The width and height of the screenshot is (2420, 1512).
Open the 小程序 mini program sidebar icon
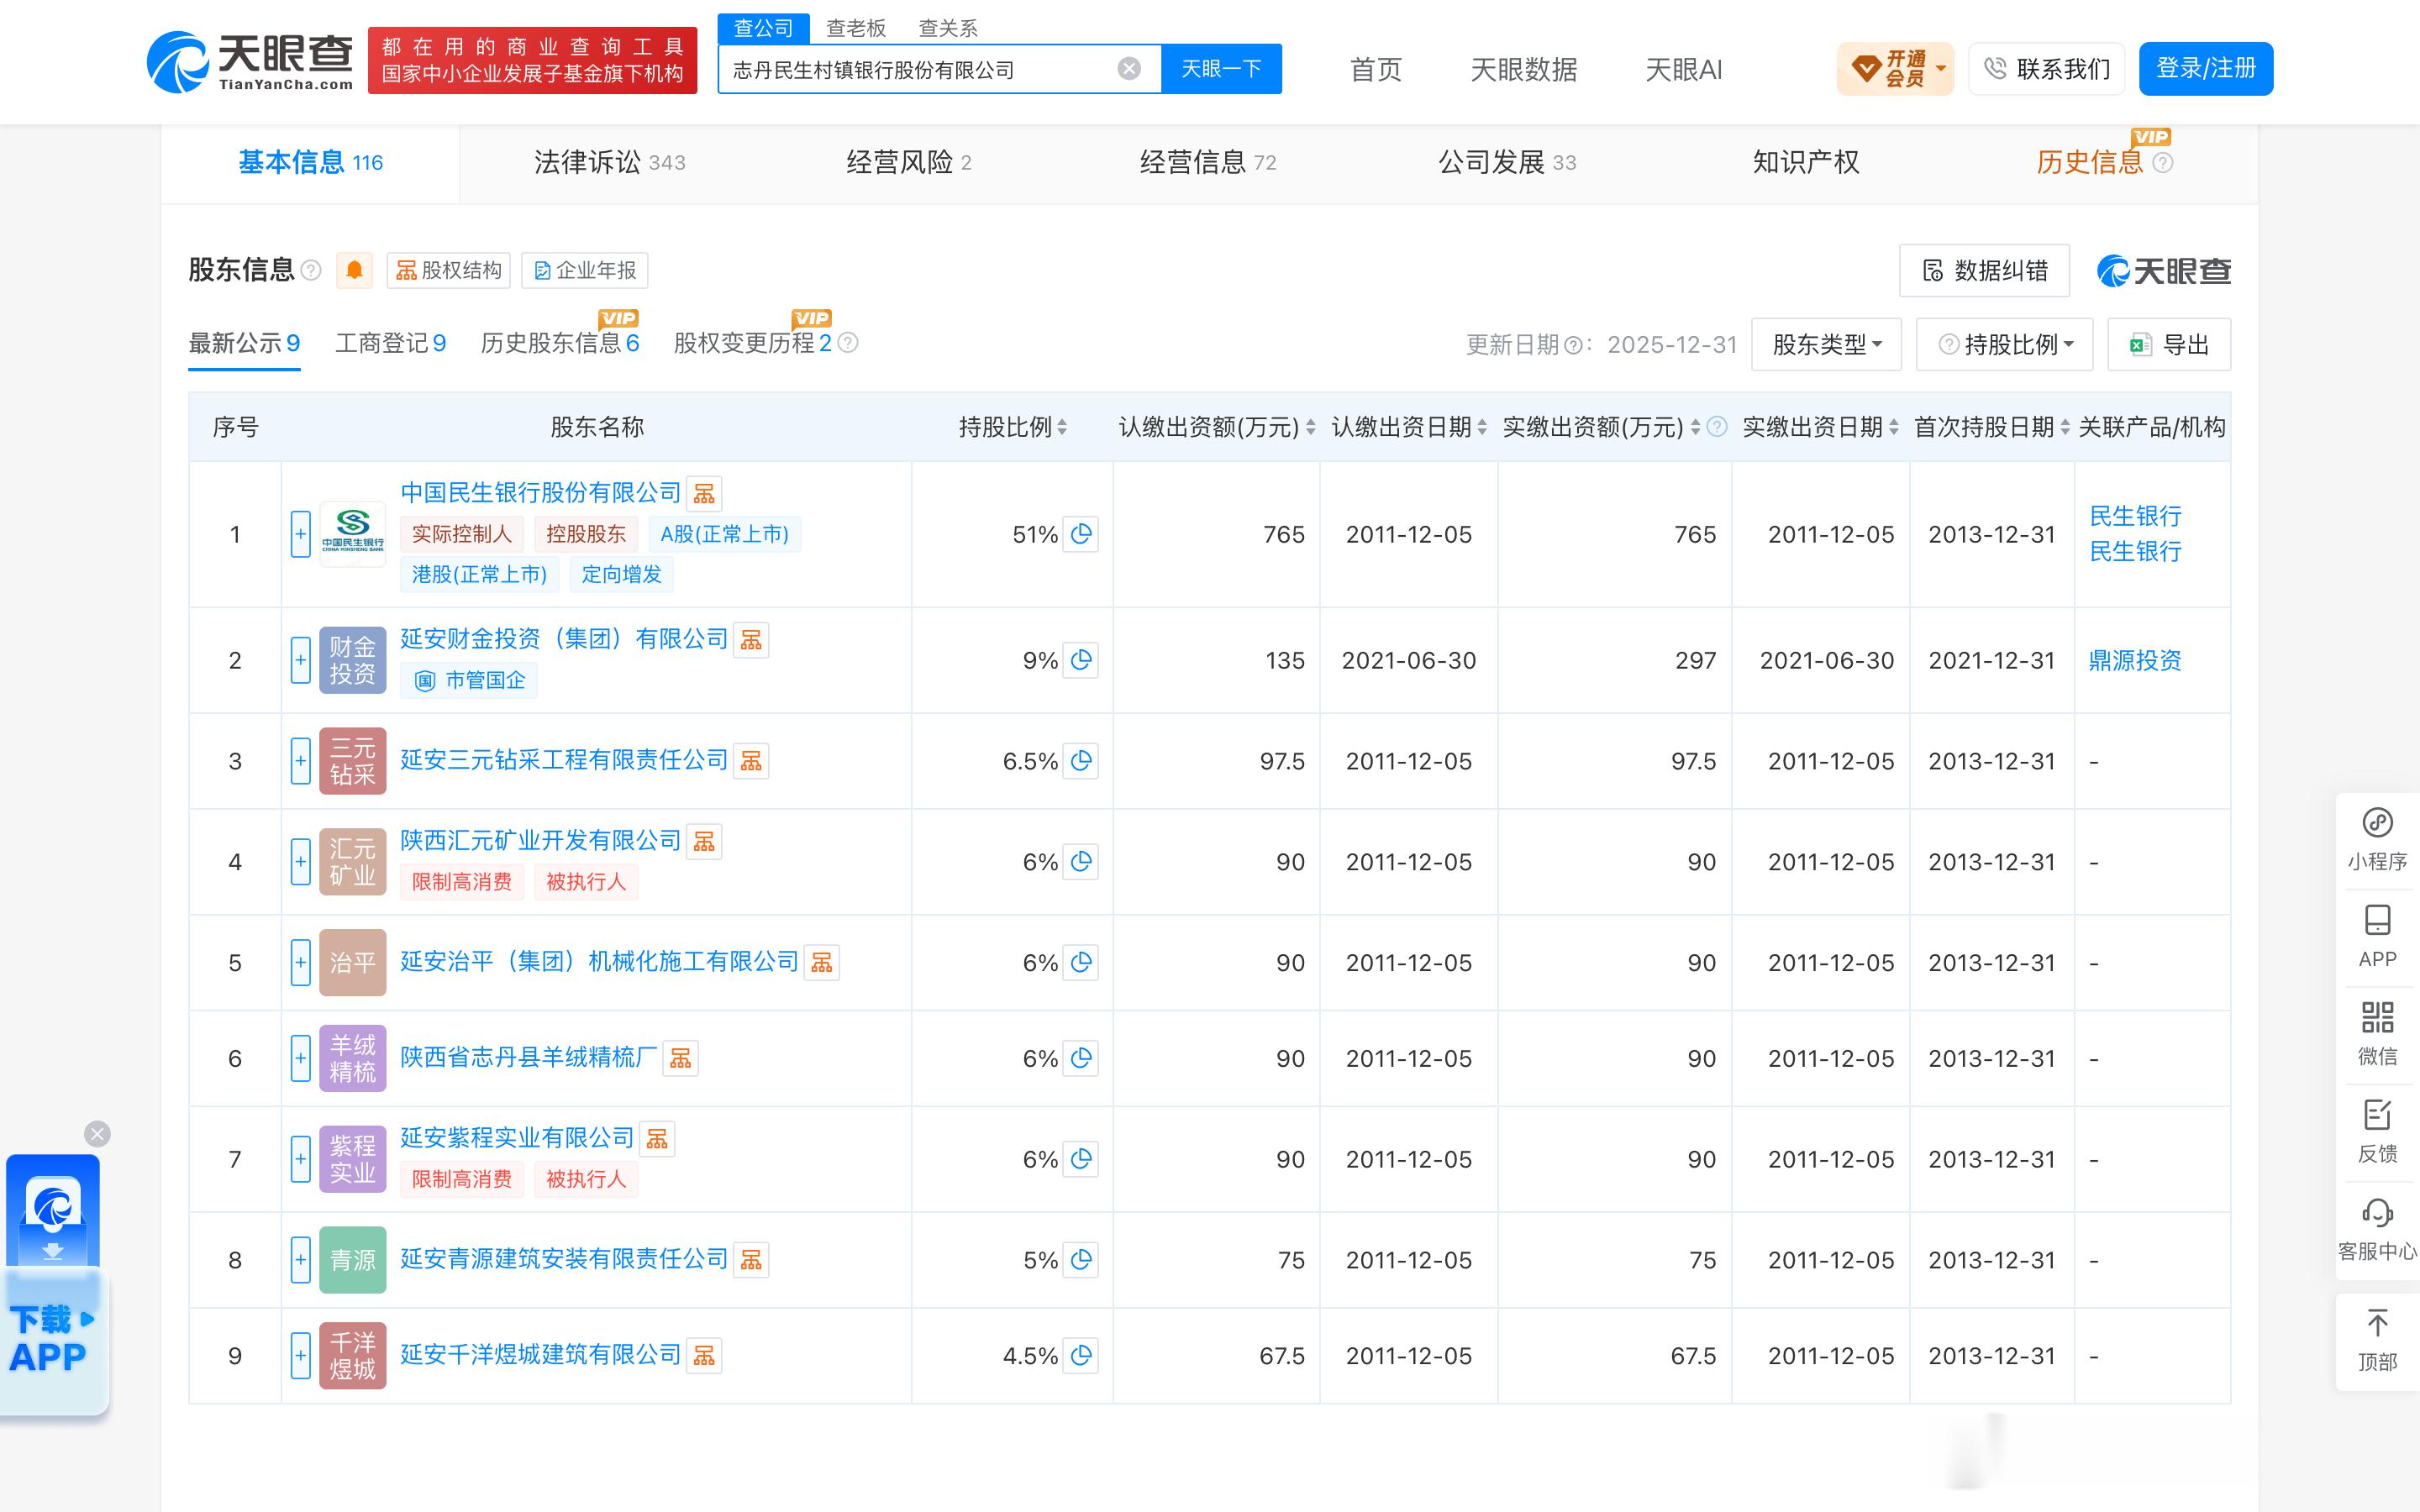[x=2377, y=840]
